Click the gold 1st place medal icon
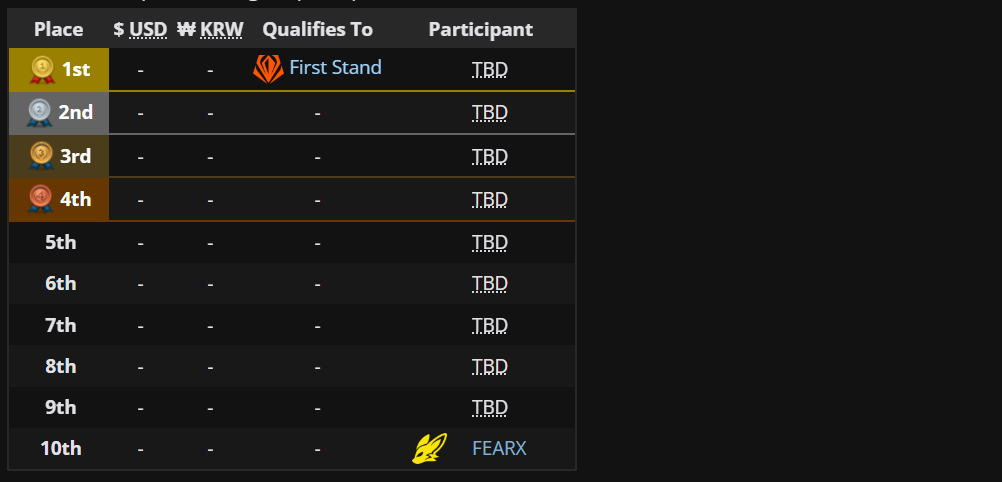The image size is (1002, 482). coord(42,70)
